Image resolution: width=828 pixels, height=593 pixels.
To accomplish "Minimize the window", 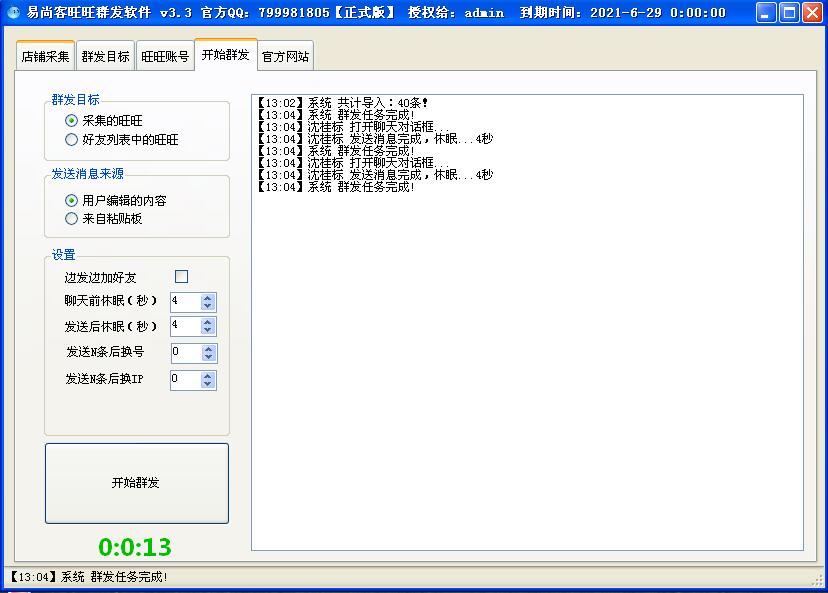I will [766, 13].
